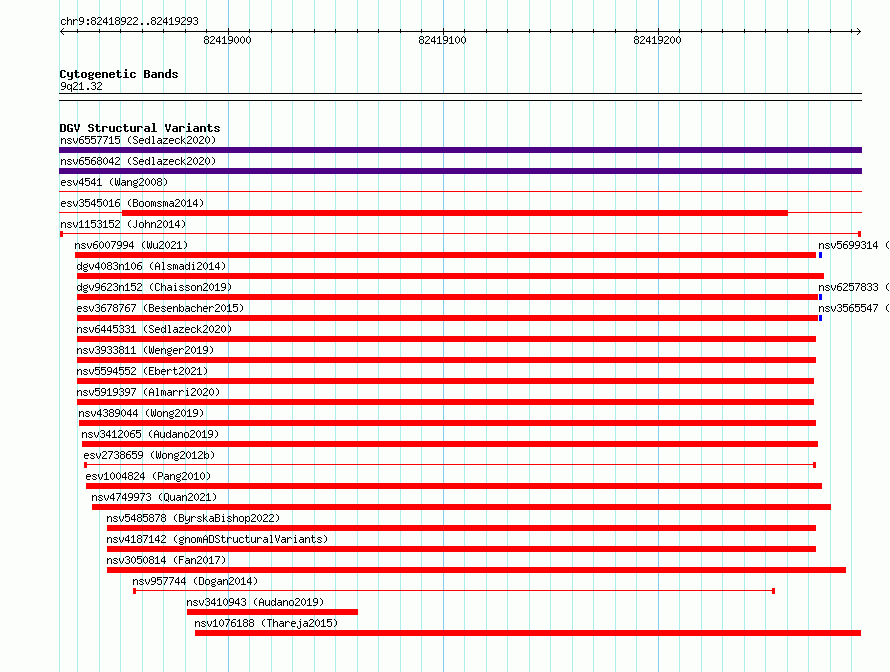
Task: Click the red bar for nsv4749973 (Quan2021)
Action: click(x=461, y=507)
